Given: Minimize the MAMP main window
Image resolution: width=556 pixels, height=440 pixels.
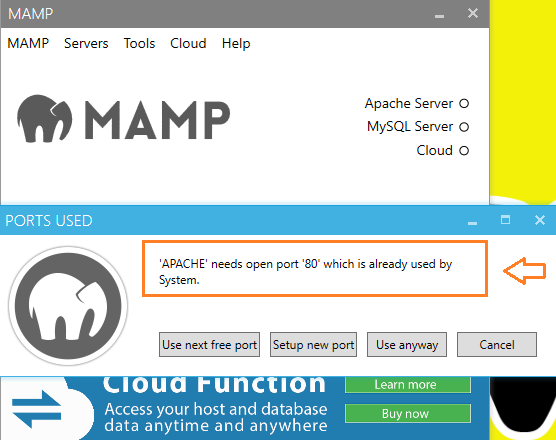Looking at the screenshot, I should coord(439,16).
